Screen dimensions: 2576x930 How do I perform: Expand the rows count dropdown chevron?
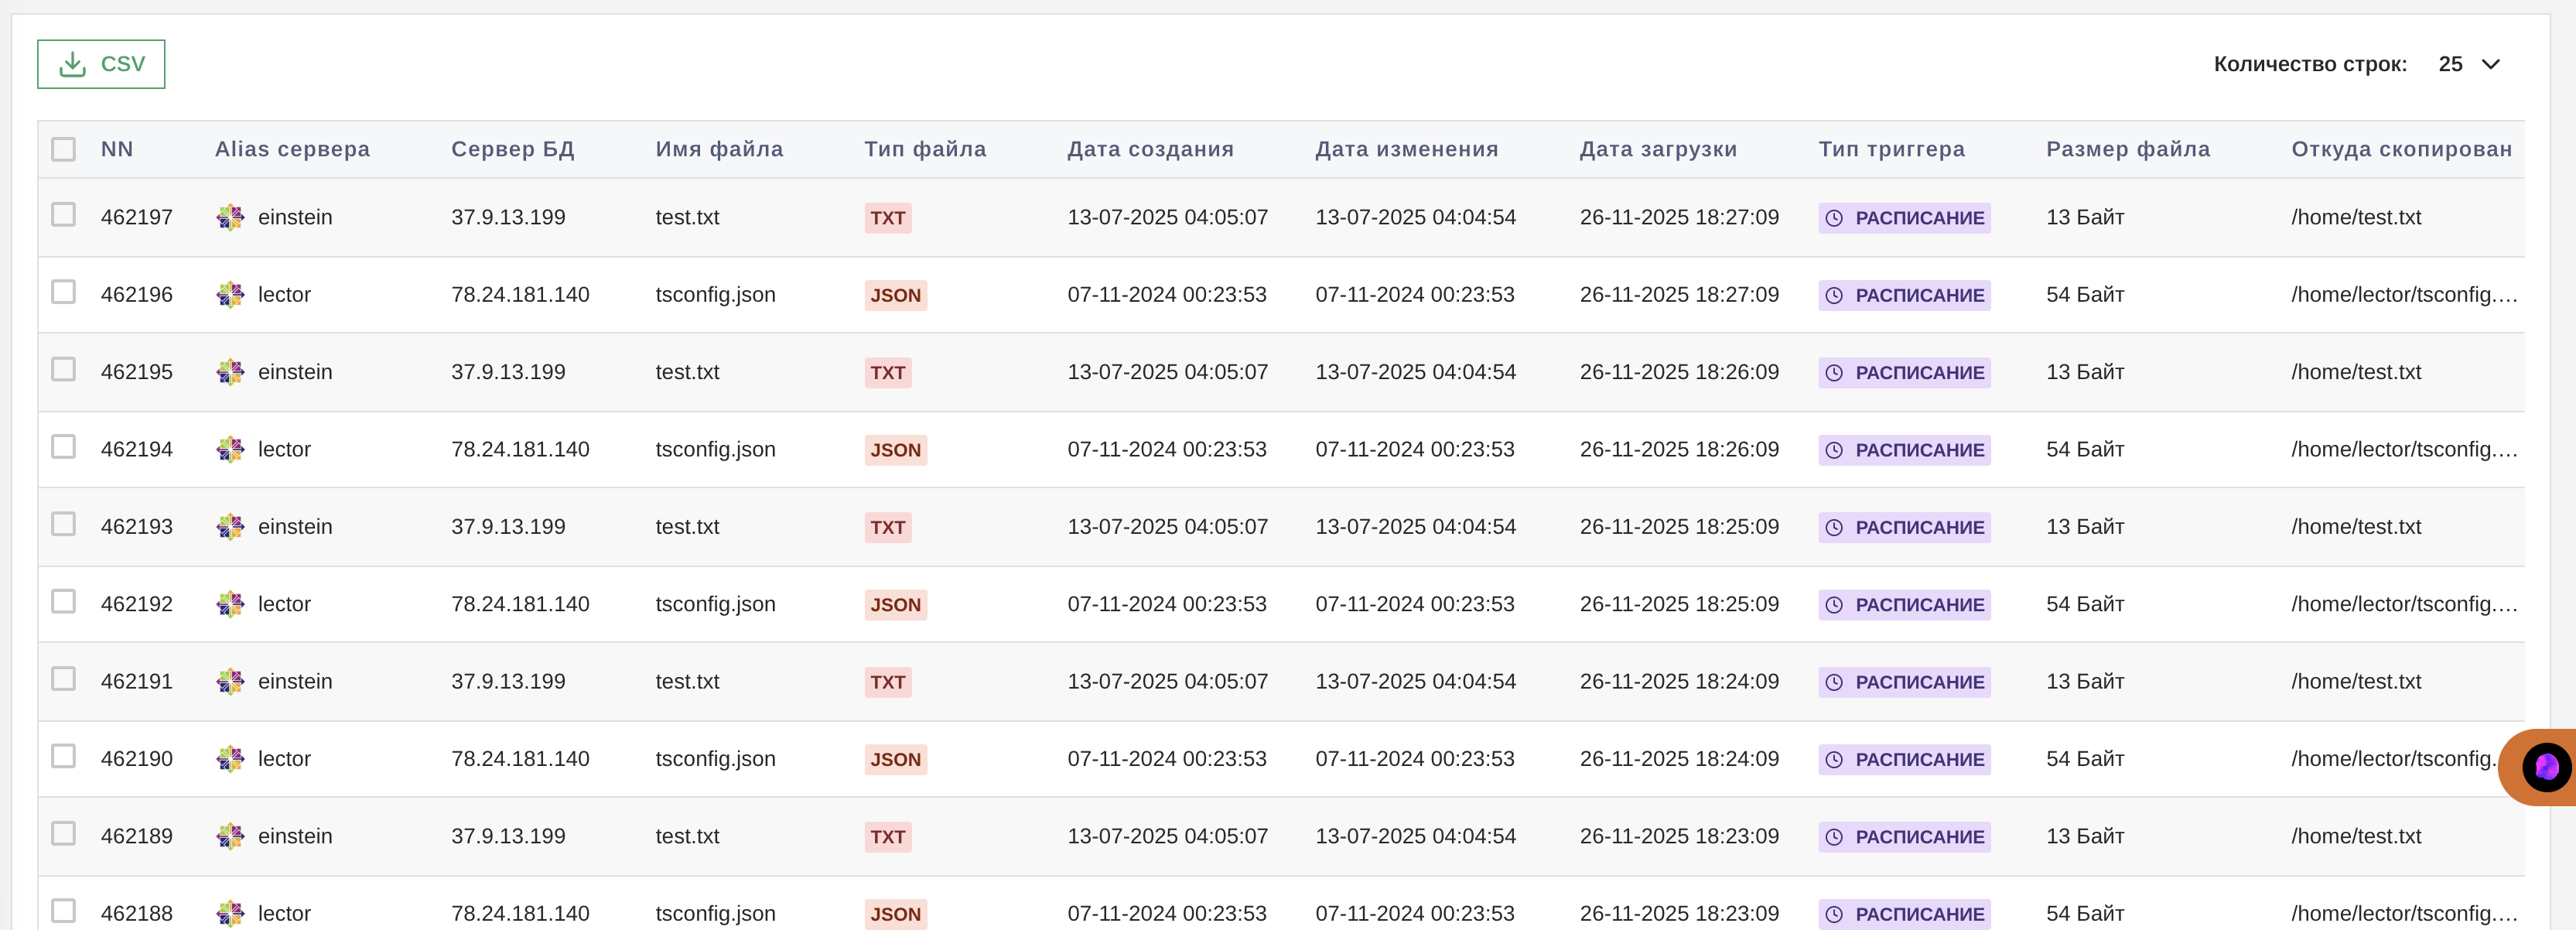click(x=2491, y=65)
